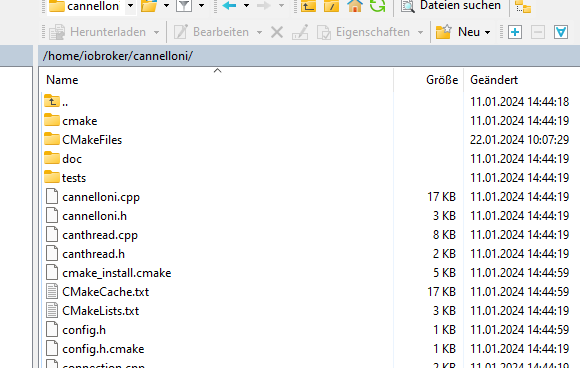580x368 pixels.
Task: Expand the open directory dropdown arrow
Action: pyautogui.click(x=166, y=6)
